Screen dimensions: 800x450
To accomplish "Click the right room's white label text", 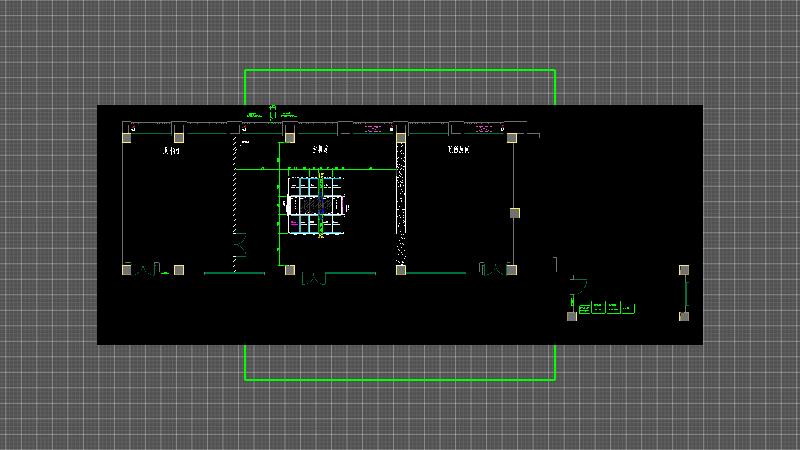I will [x=459, y=151].
